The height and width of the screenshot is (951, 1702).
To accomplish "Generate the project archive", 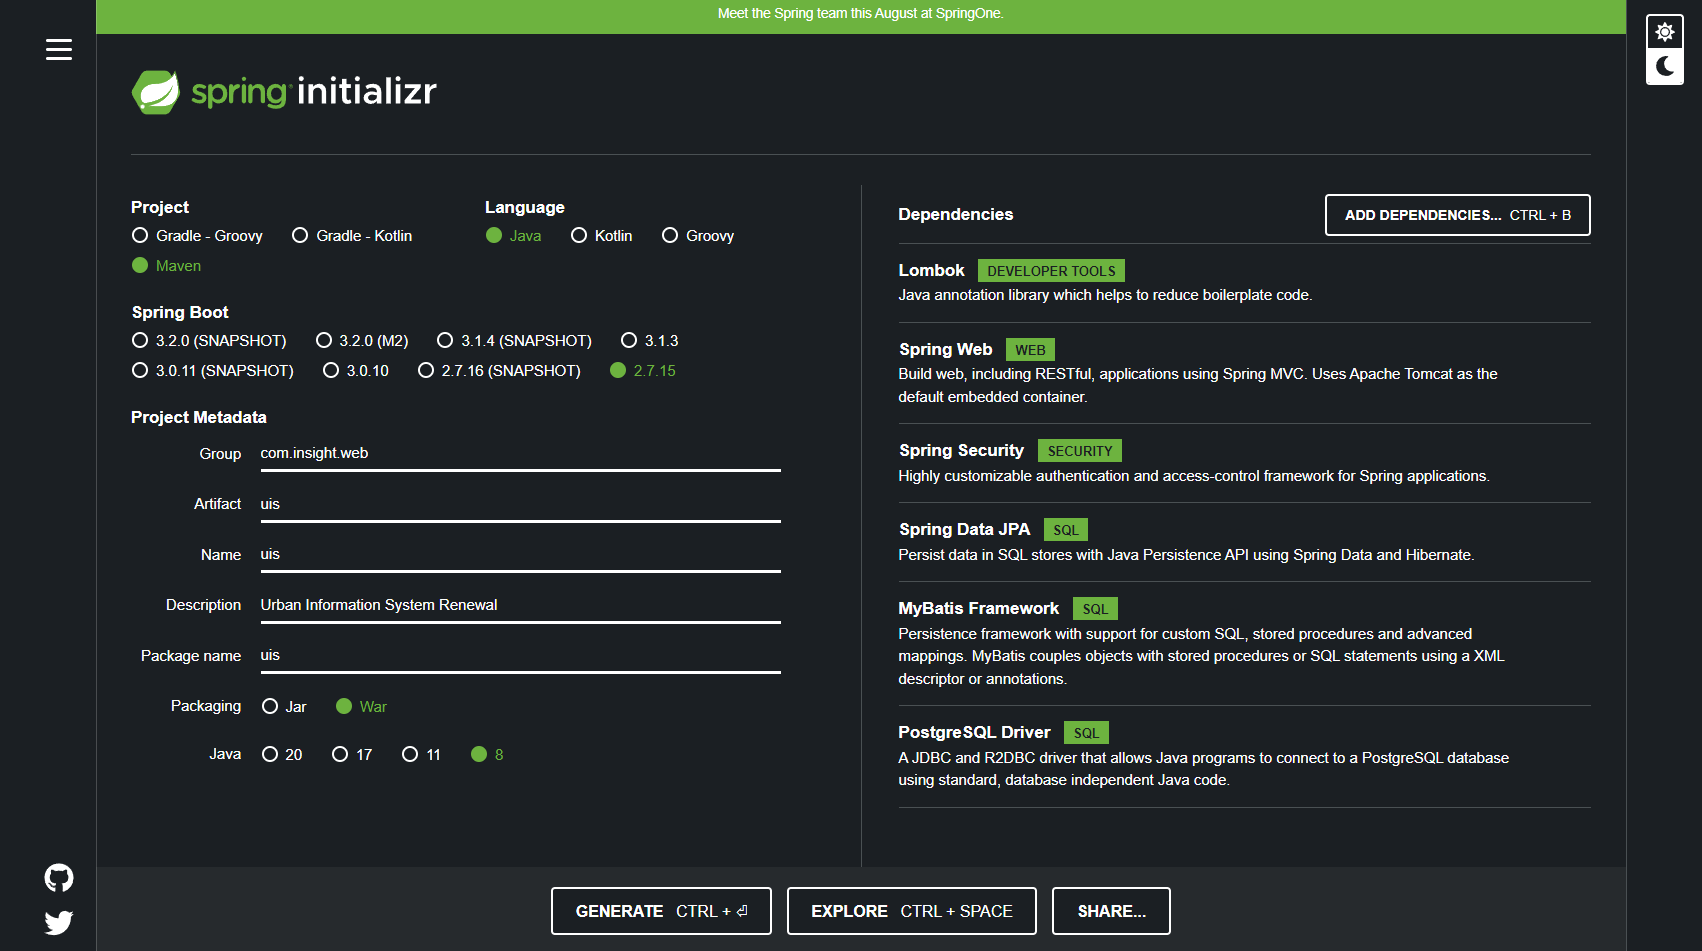I will [x=661, y=911].
